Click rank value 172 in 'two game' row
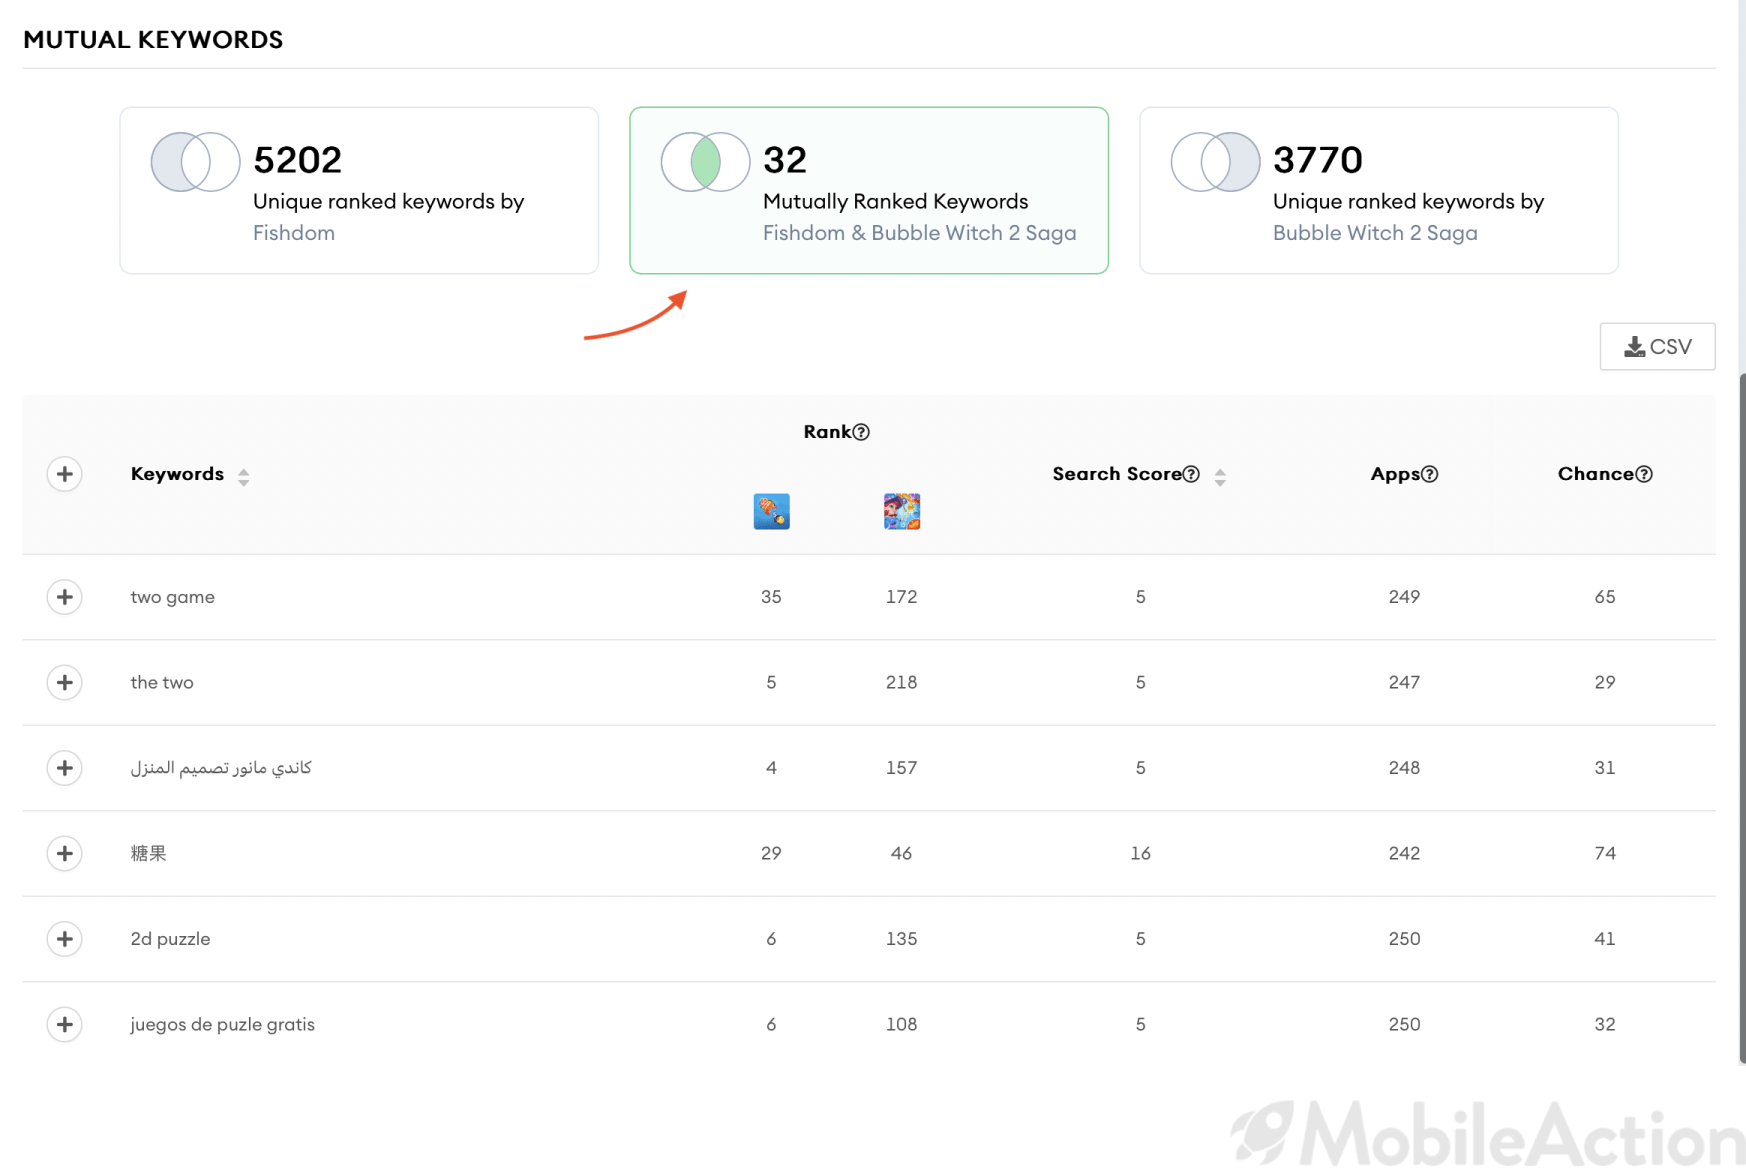This screenshot has height=1168, width=1746. coord(901,597)
